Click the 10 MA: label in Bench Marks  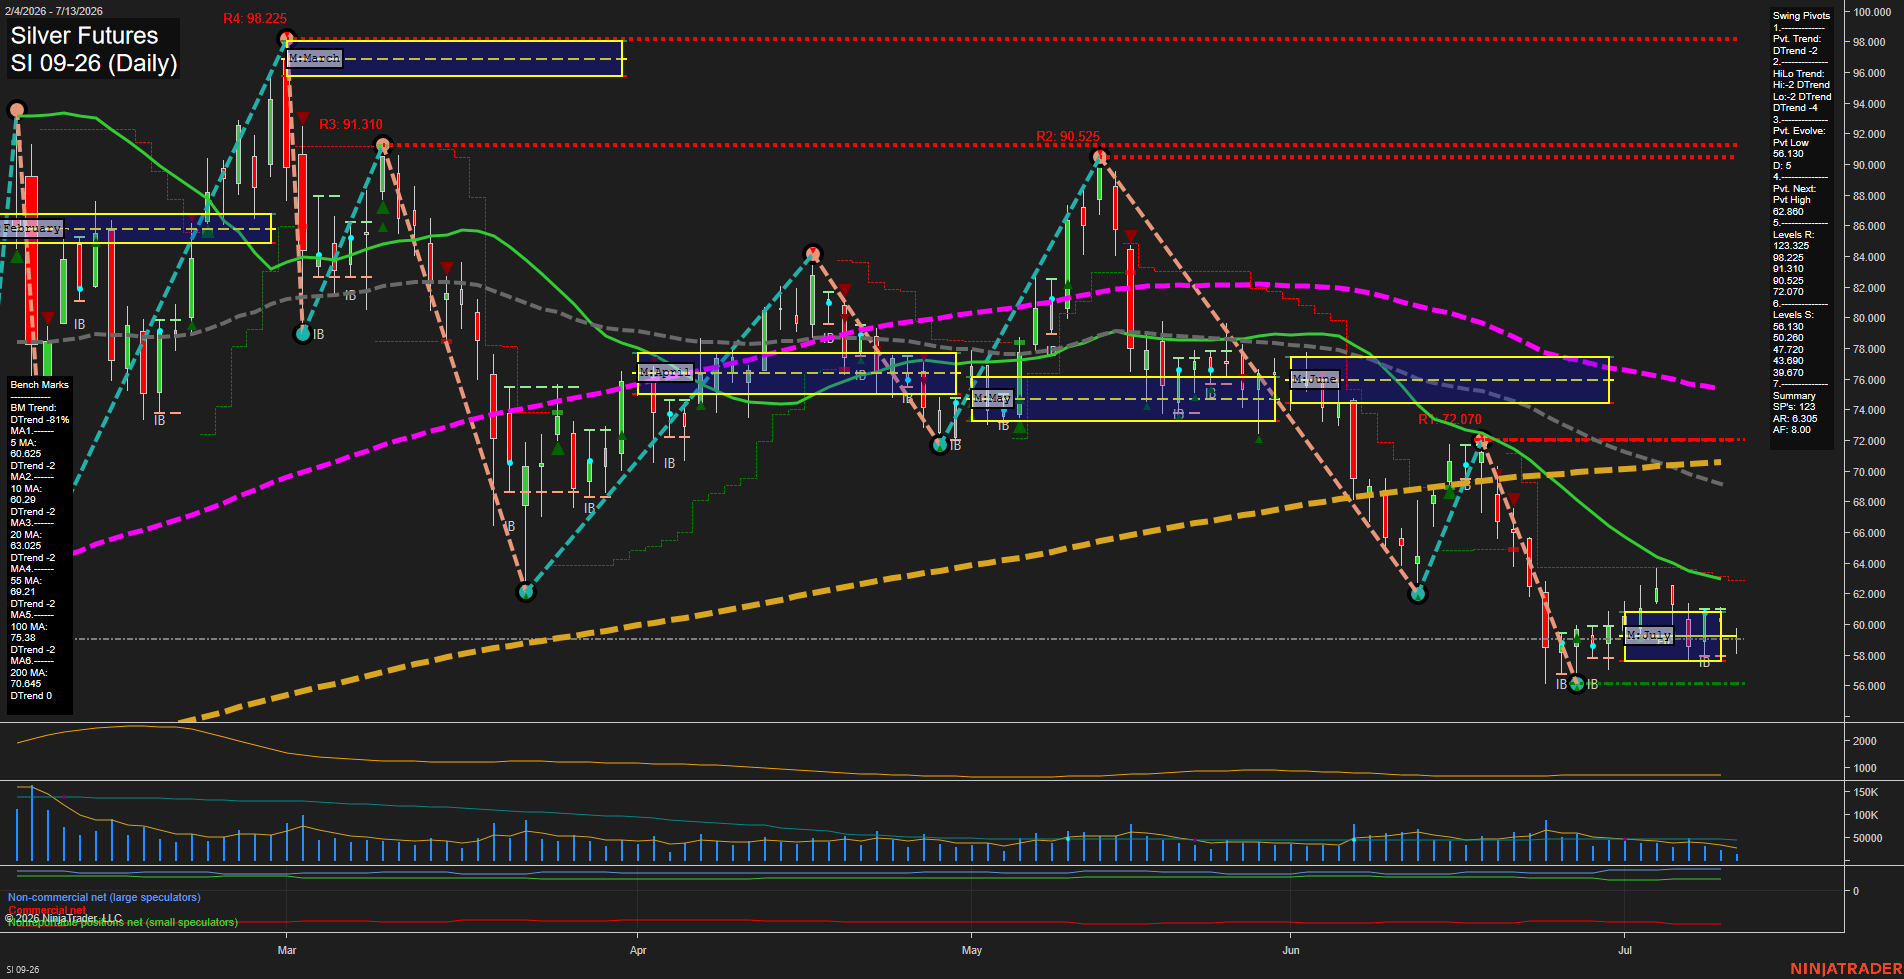pos(25,489)
